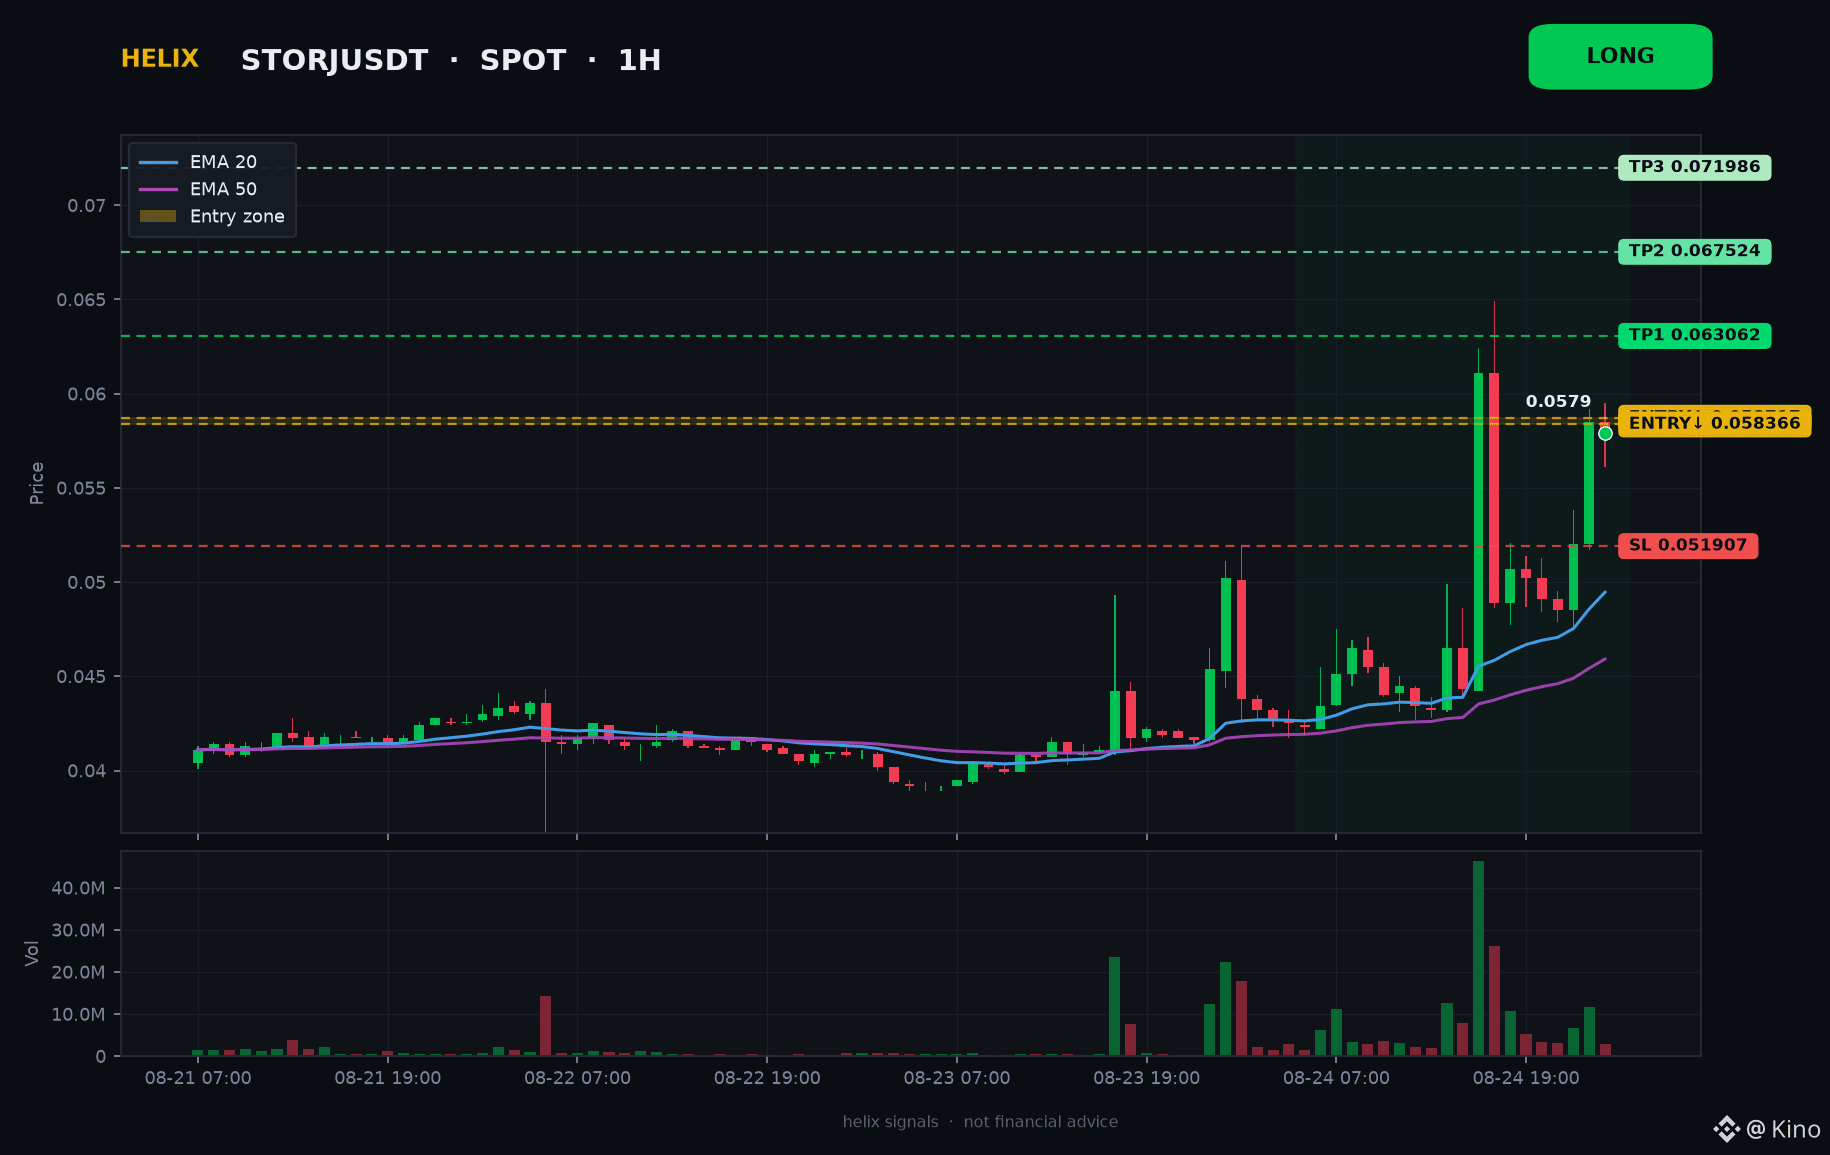Click the 08-22 07:00 time label
Screen dimensions: 1830x1155
pos(577,1078)
